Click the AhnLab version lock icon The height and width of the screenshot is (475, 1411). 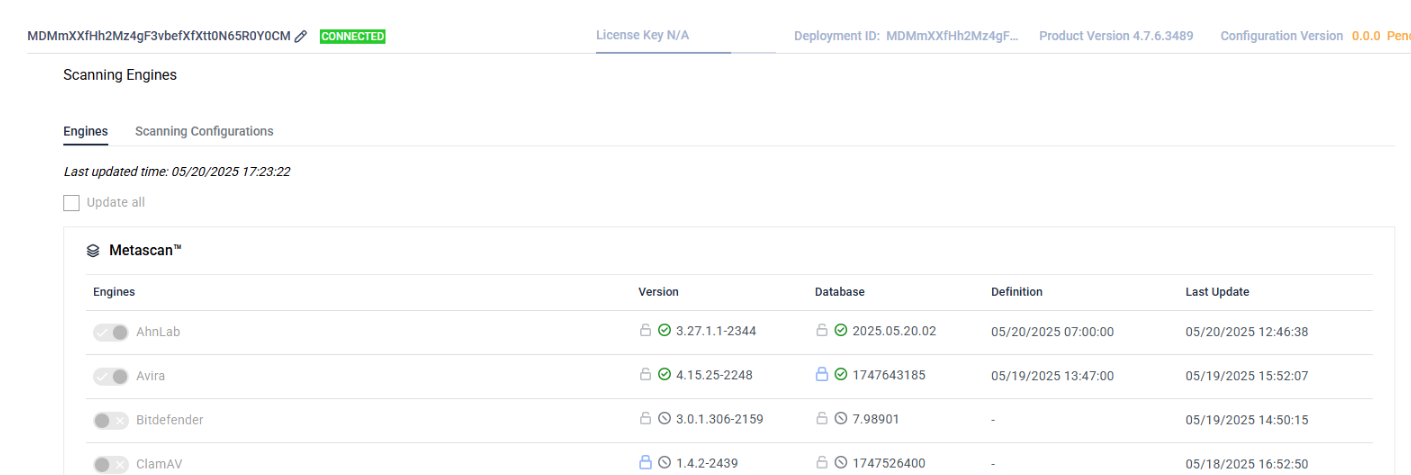click(645, 330)
